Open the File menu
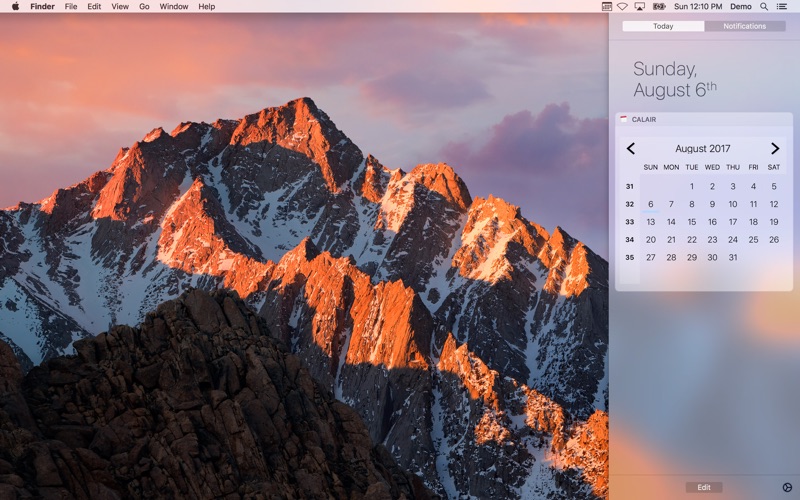800x500 pixels. click(x=71, y=6)
